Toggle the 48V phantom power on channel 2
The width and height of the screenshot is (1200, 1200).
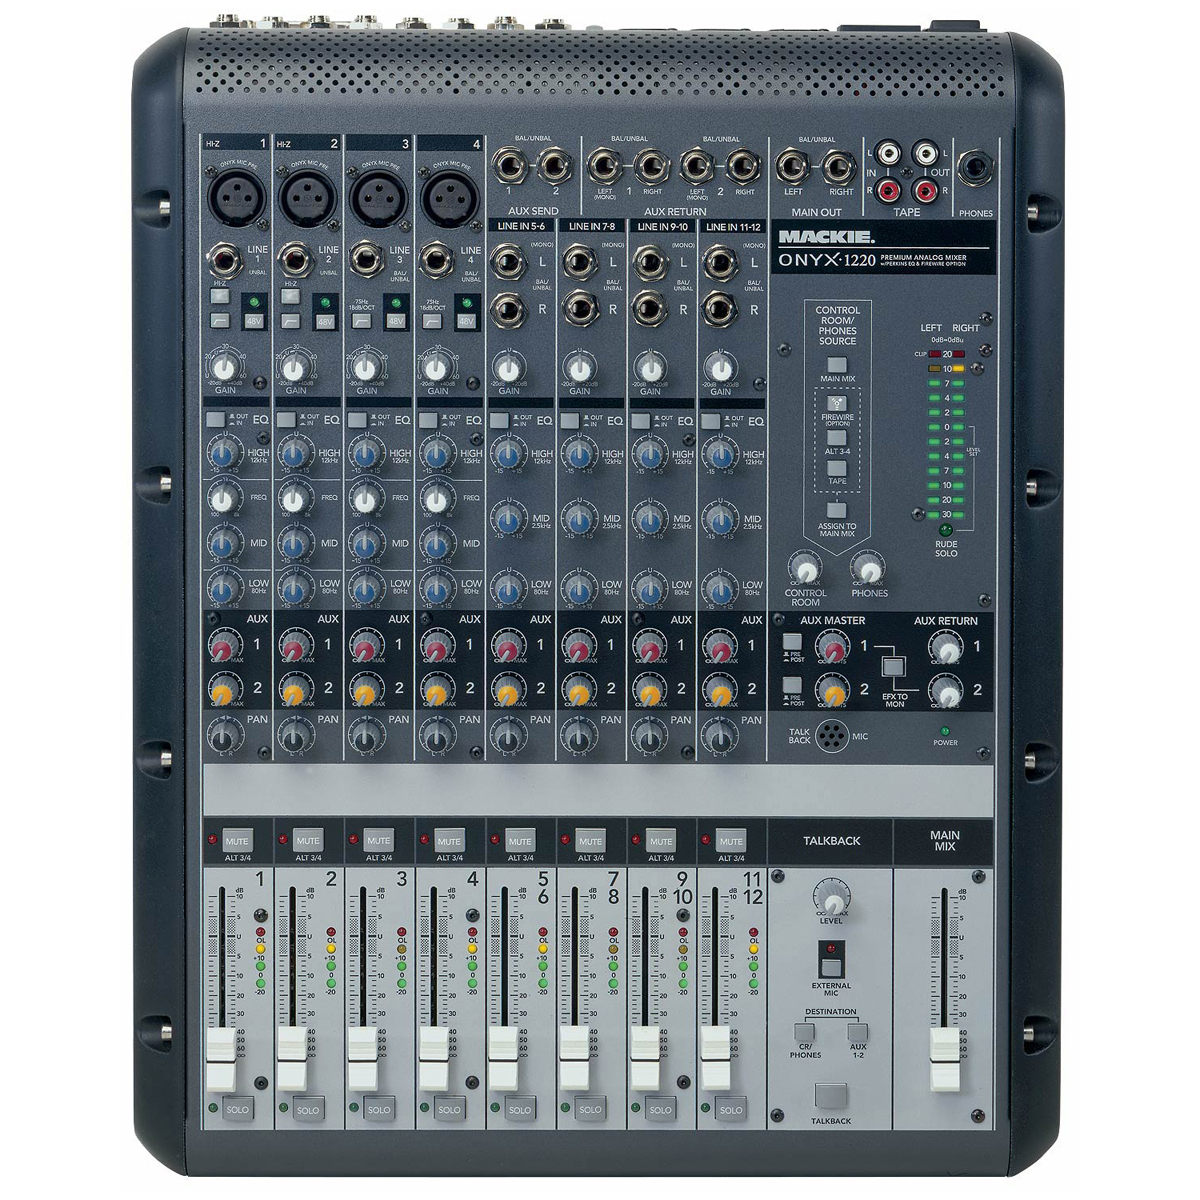pos(325,321)
